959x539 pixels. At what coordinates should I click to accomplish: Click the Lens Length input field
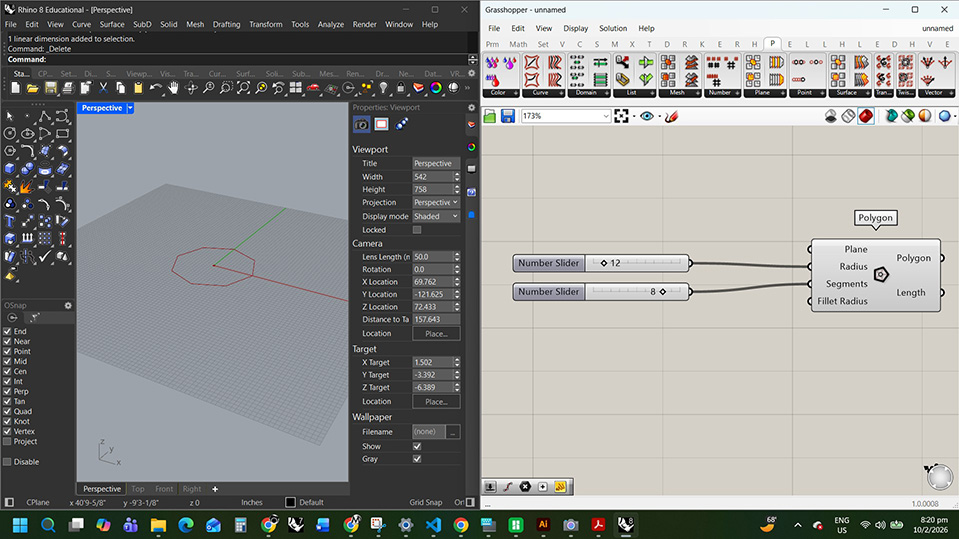[x=432, y=257]
